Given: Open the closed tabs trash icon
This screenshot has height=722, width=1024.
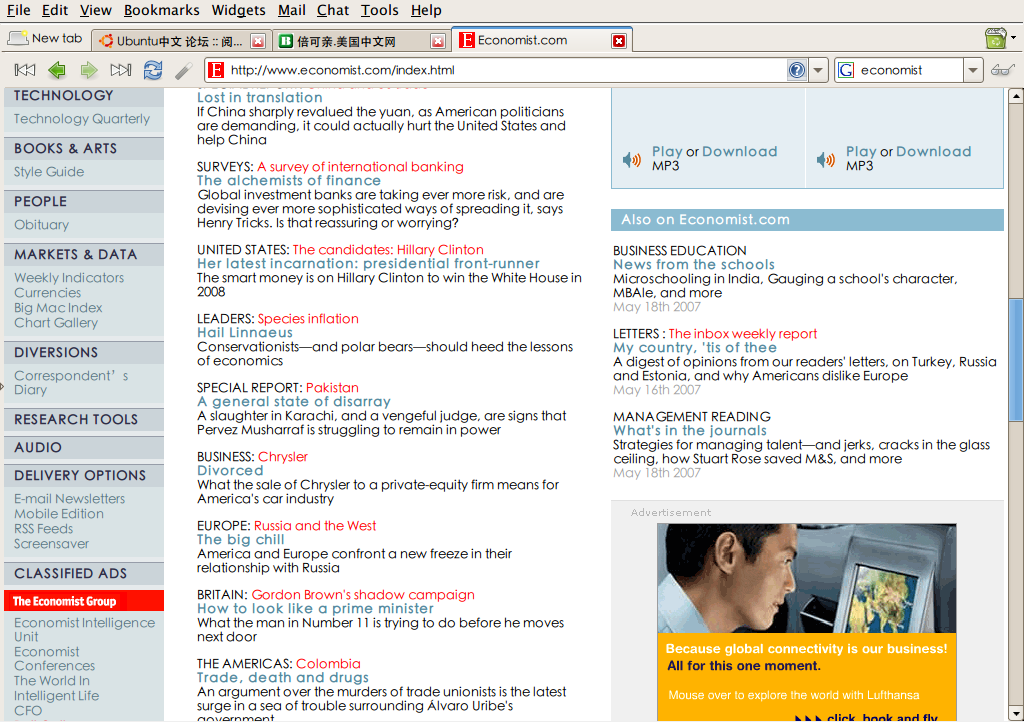Looking at the screenshot, I should pyautogui.click(x=995, y=39).
